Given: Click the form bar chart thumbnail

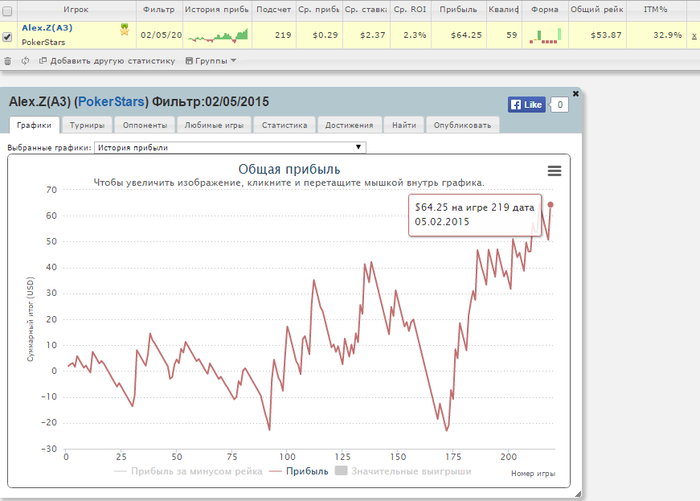Looking at the screenshot, I should (x=545, y=36).
